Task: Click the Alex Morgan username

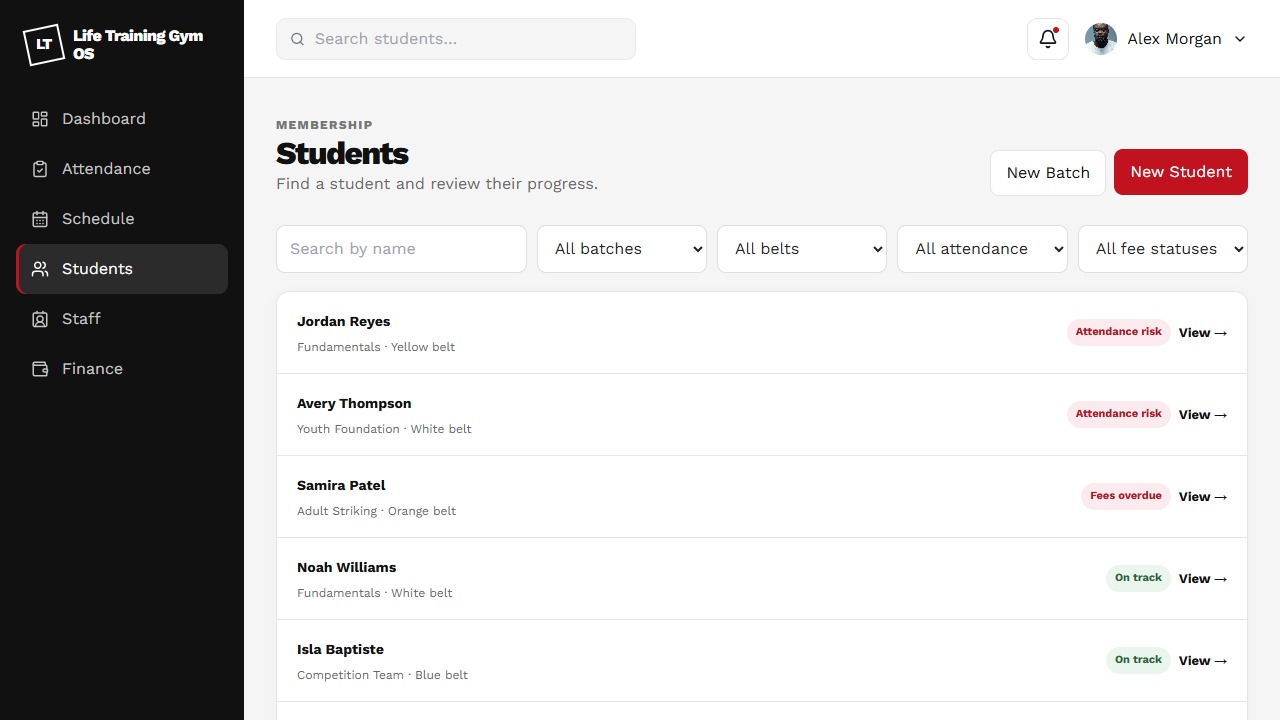Action: (x=1174, y=39)
